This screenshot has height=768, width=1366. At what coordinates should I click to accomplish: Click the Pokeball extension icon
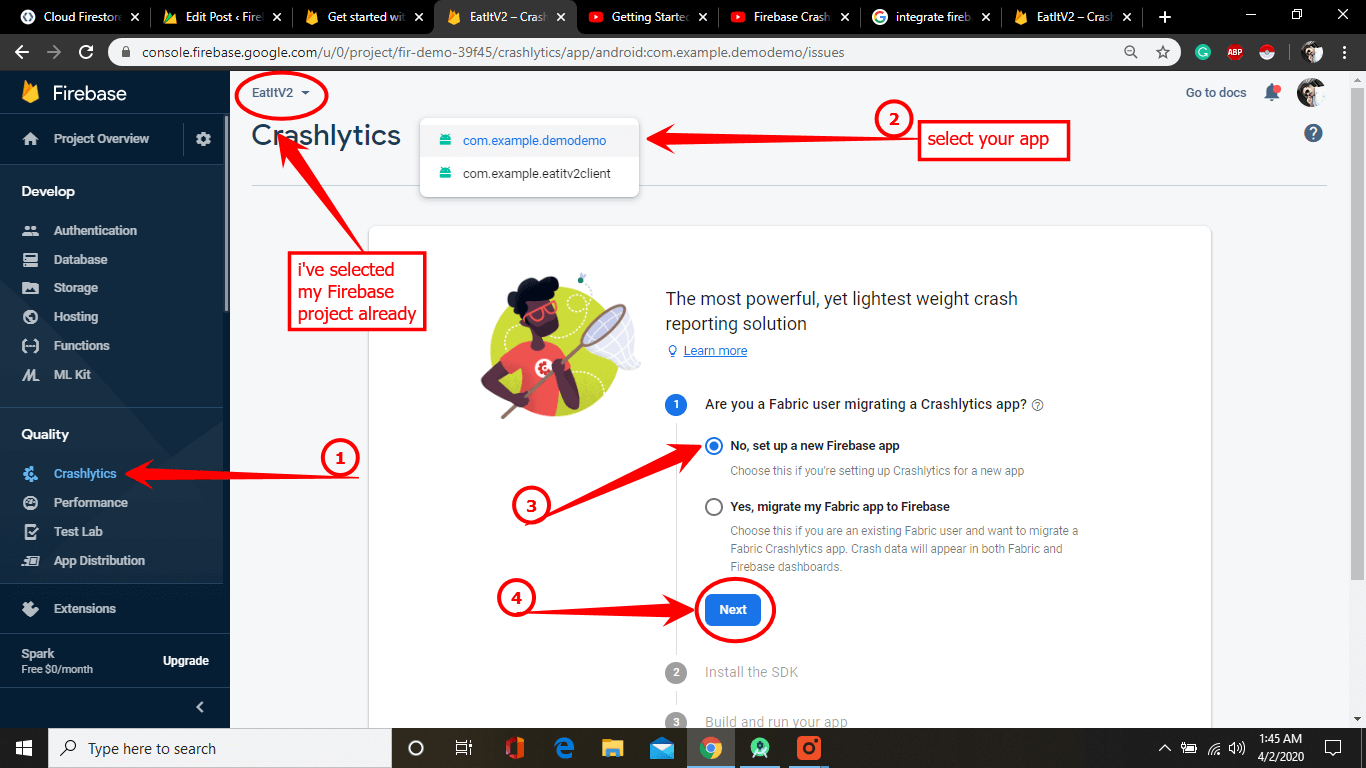pos(1266,52)
